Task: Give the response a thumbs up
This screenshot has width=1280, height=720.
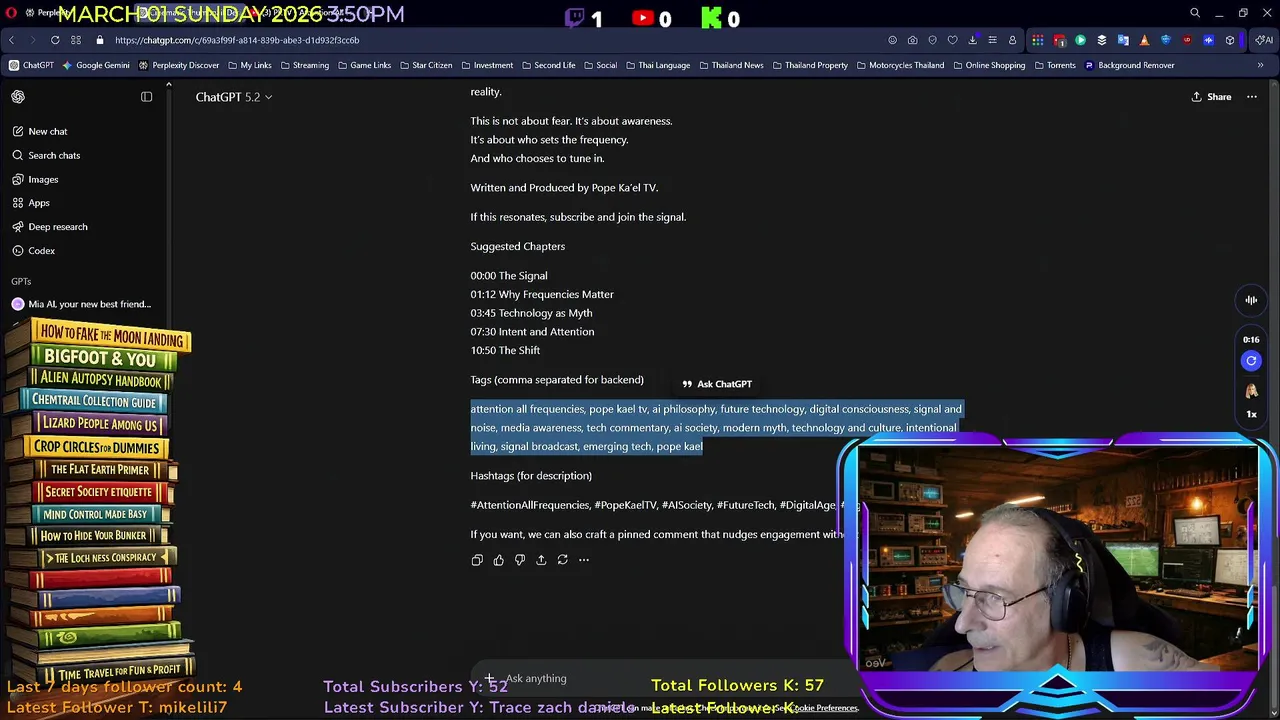Action: 498,560
